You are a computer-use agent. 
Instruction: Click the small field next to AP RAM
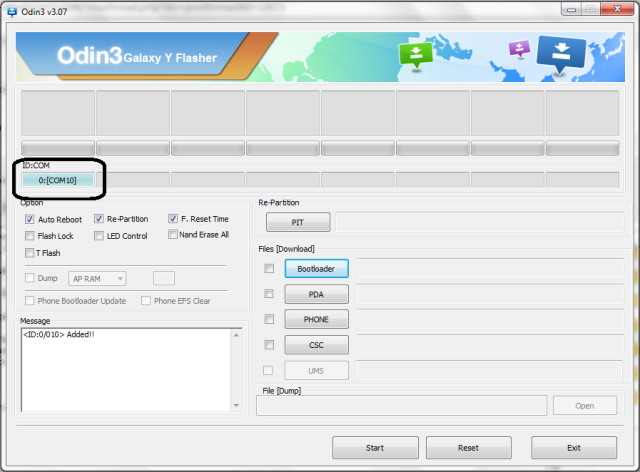[x=164, y=278]
